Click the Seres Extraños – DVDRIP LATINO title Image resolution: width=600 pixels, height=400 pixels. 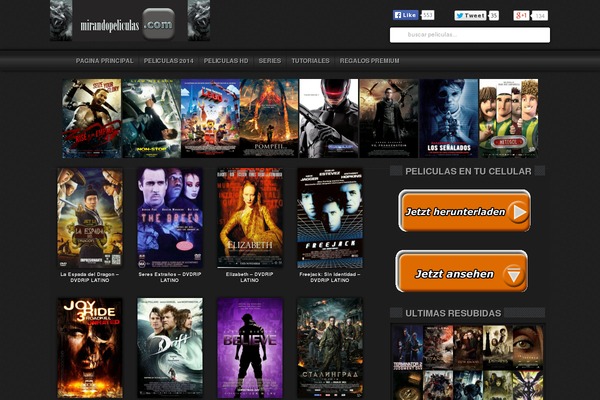pyautogui.click(x=170, y=277)
